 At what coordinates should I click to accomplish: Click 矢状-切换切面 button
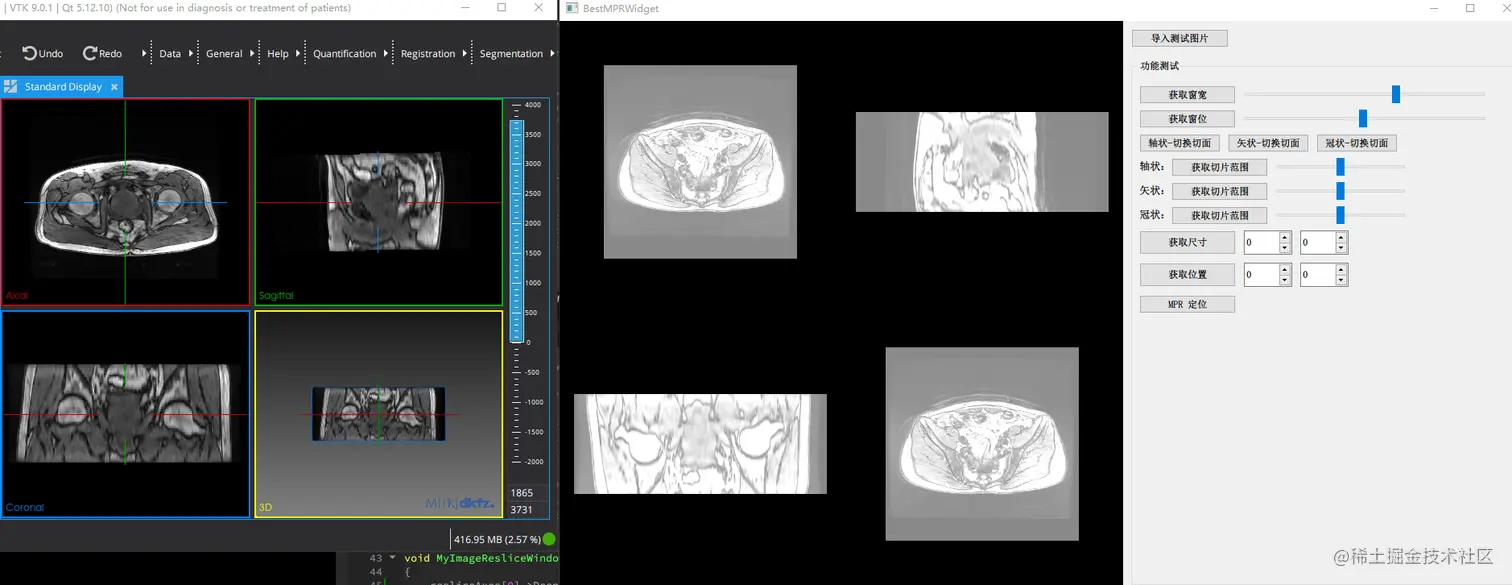tap(1268, 143)
